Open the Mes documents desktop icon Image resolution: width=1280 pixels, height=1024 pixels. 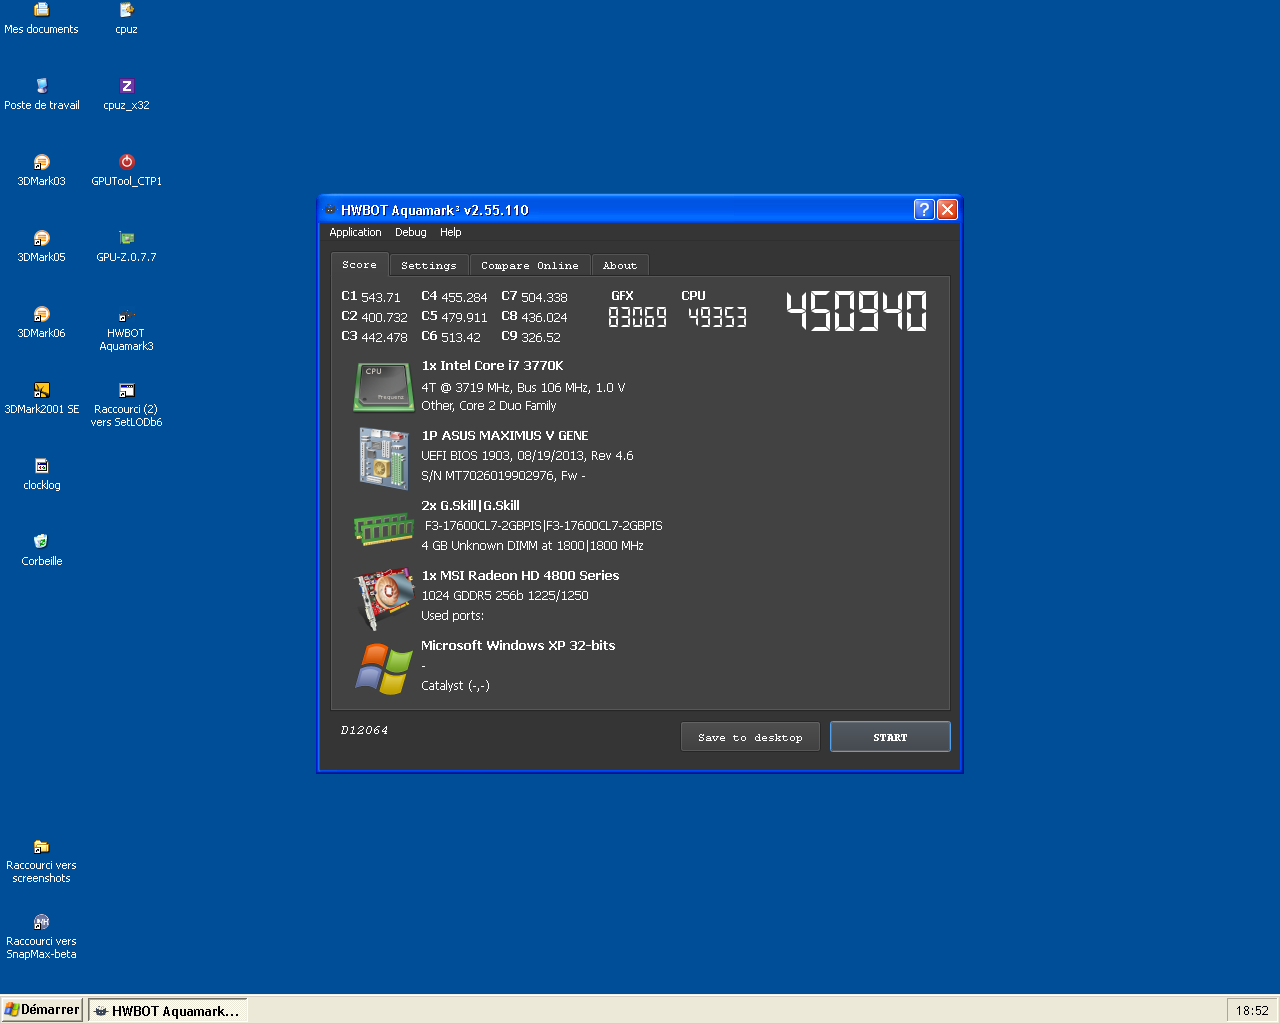tap(41, 19)
